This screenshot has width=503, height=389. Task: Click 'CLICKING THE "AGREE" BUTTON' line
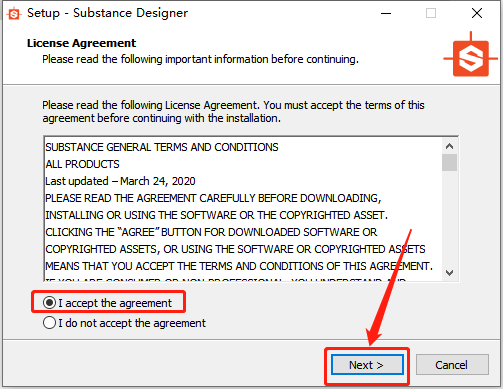pyautogui.click(x=211, y=232)
